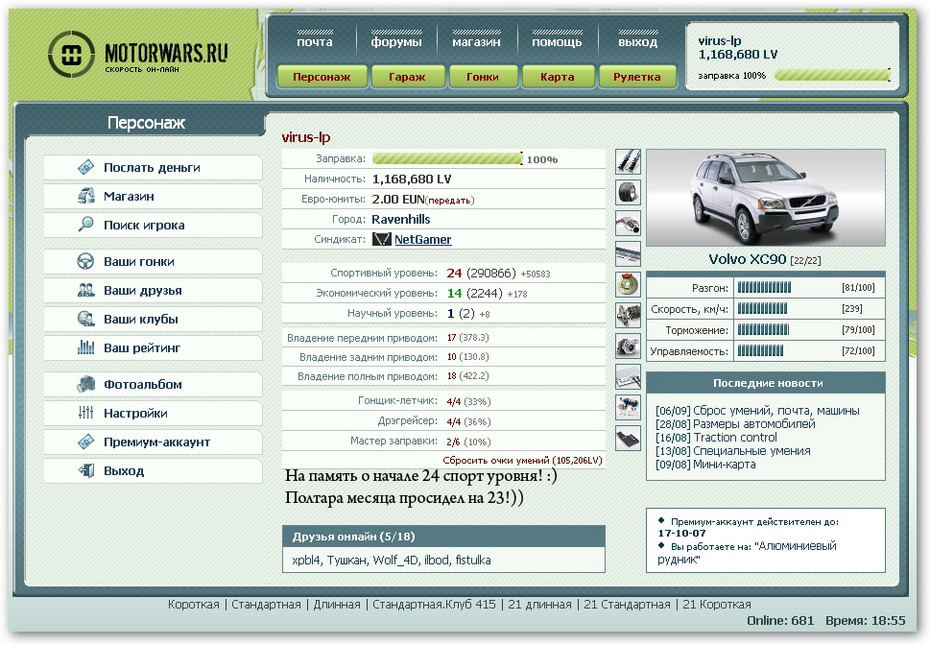This screenshot has width=930, height=645.
Task: Open магазин in the top navigation
Action: (476, 42)
